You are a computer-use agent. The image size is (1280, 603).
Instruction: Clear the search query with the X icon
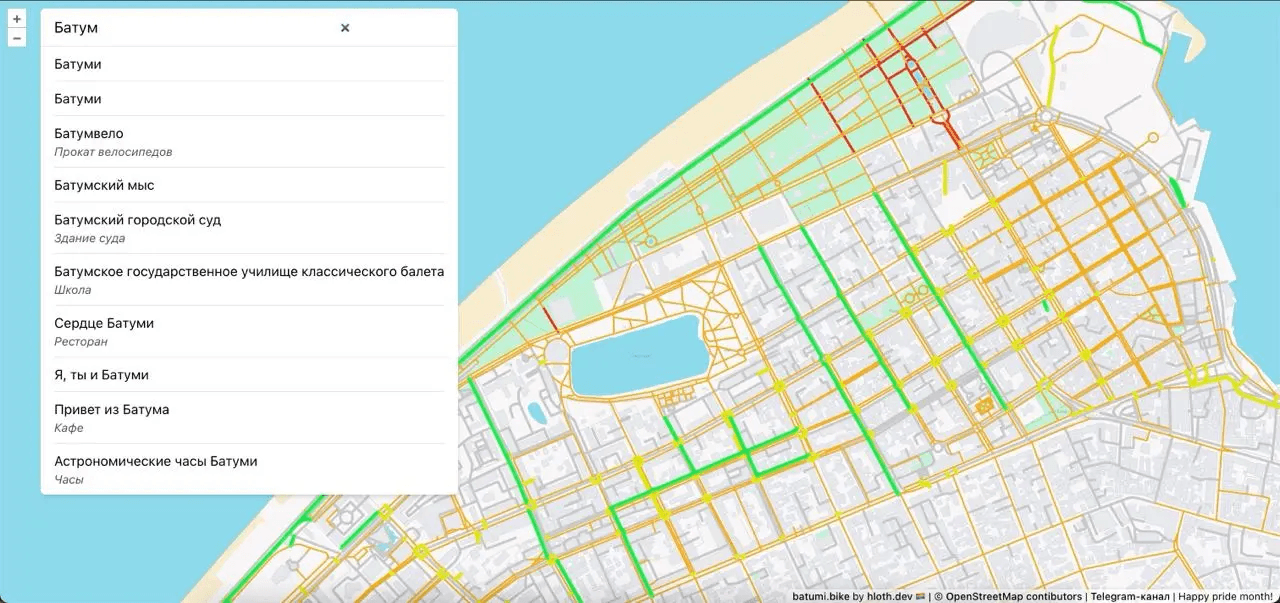coord(344,28)
